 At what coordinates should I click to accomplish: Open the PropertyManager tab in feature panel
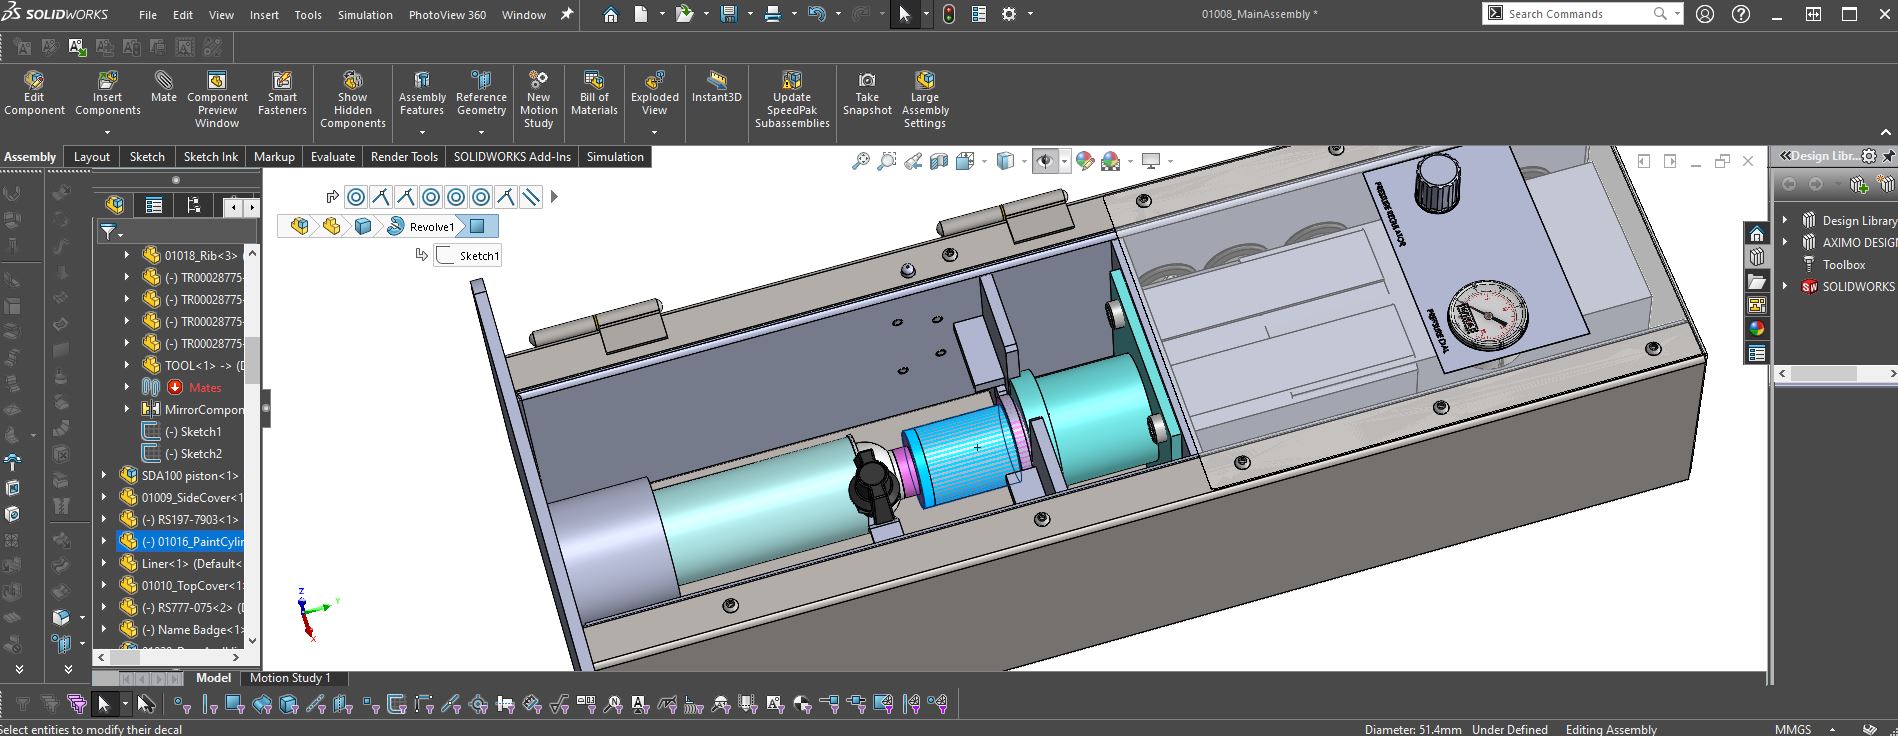click(154, 206)
